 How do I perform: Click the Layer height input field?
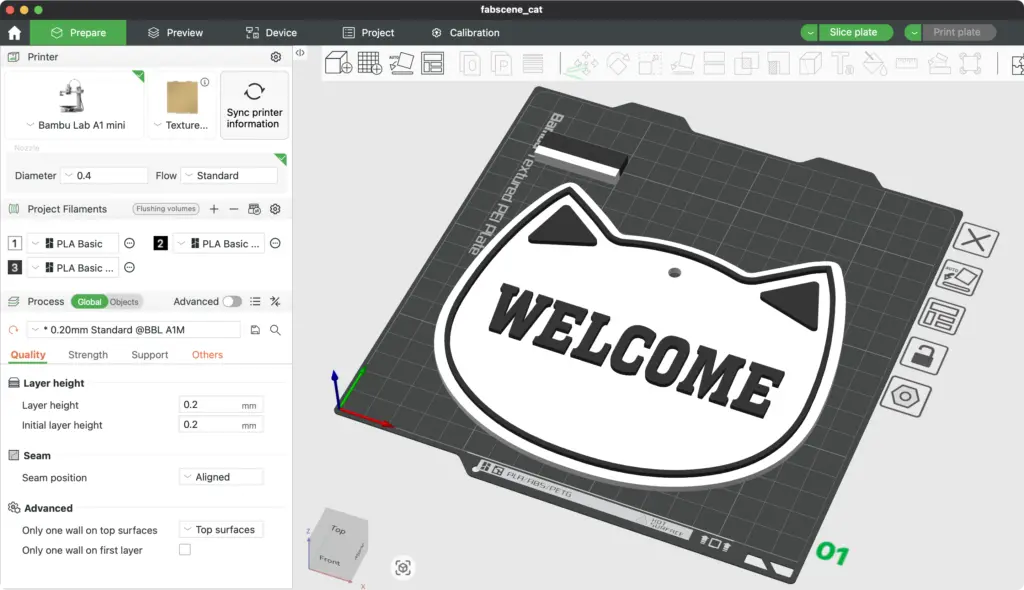click(x=221, y=405)
